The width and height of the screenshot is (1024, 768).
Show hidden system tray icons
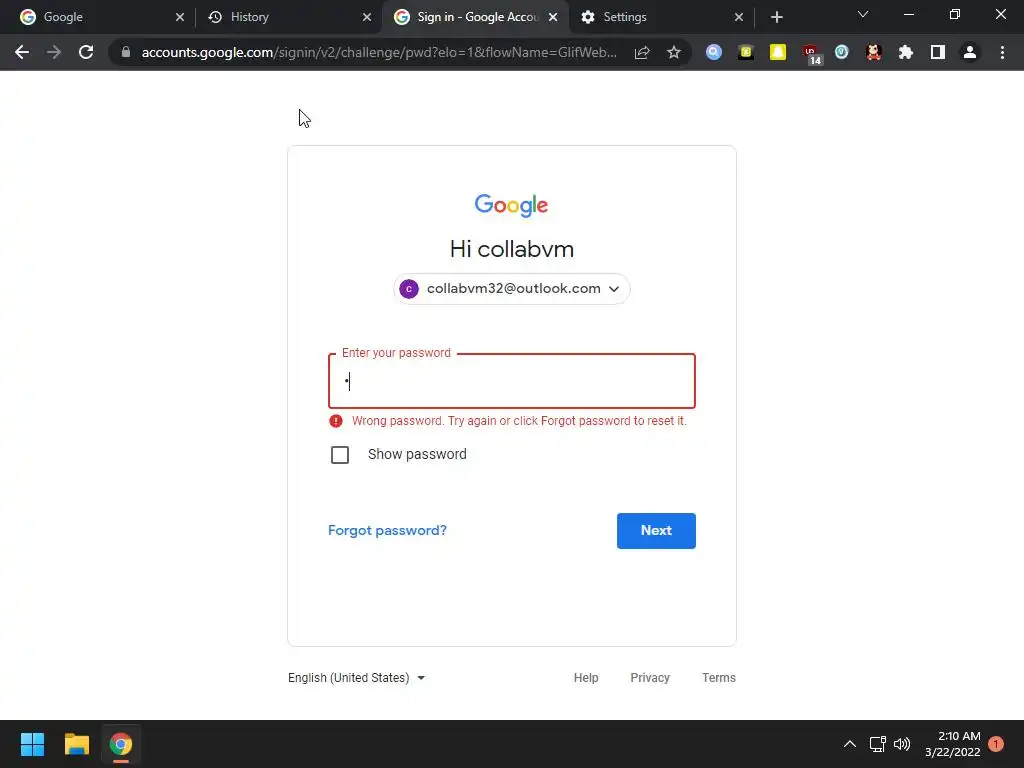click(x=849, y=744)
